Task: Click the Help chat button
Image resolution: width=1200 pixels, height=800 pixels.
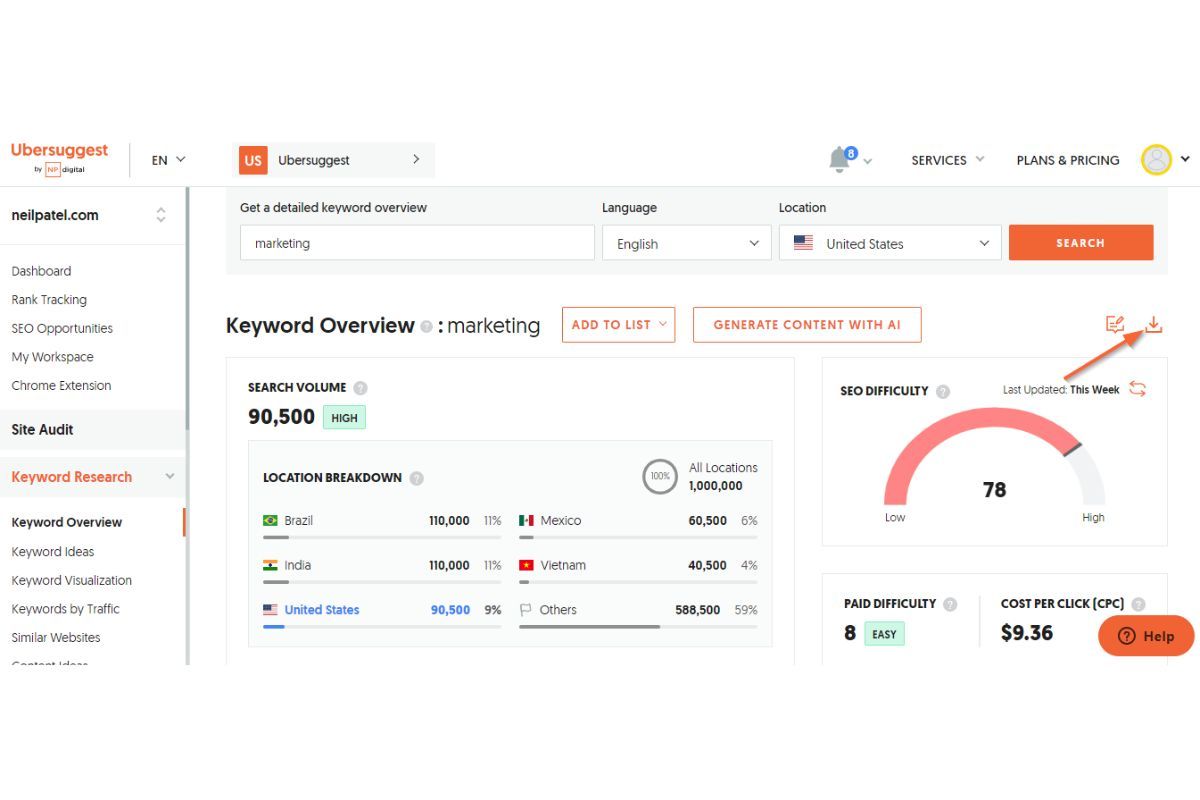Action: (1146, 636)
